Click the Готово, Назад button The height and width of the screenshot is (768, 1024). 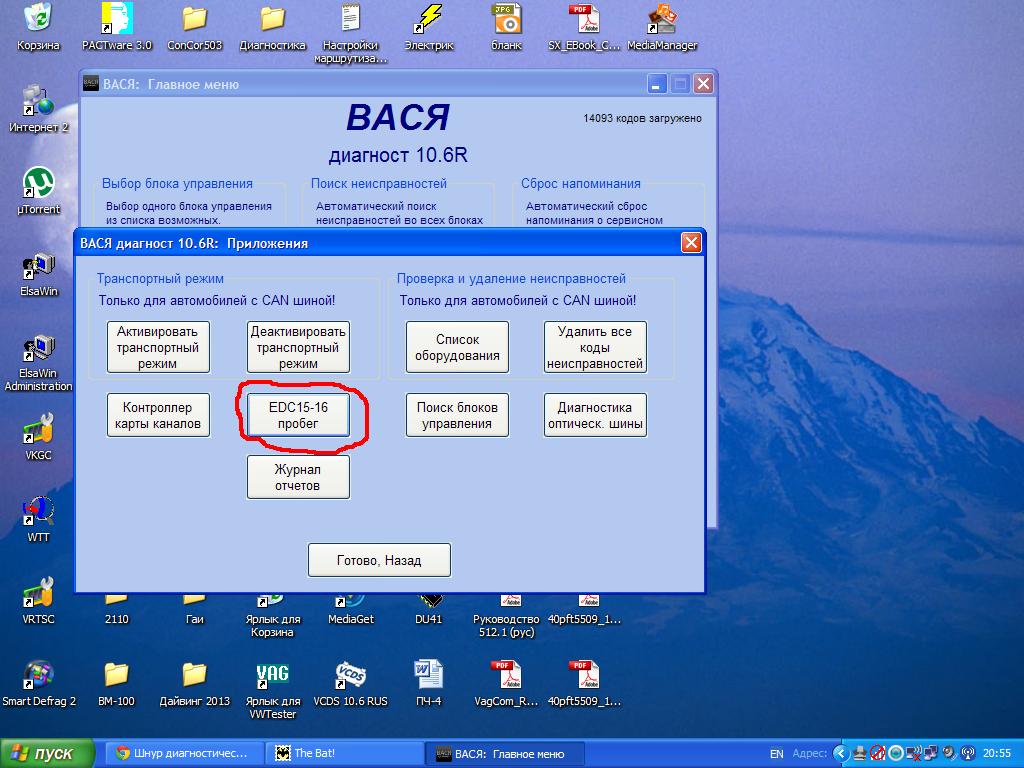pyautogui.click(x=379, y=560)
